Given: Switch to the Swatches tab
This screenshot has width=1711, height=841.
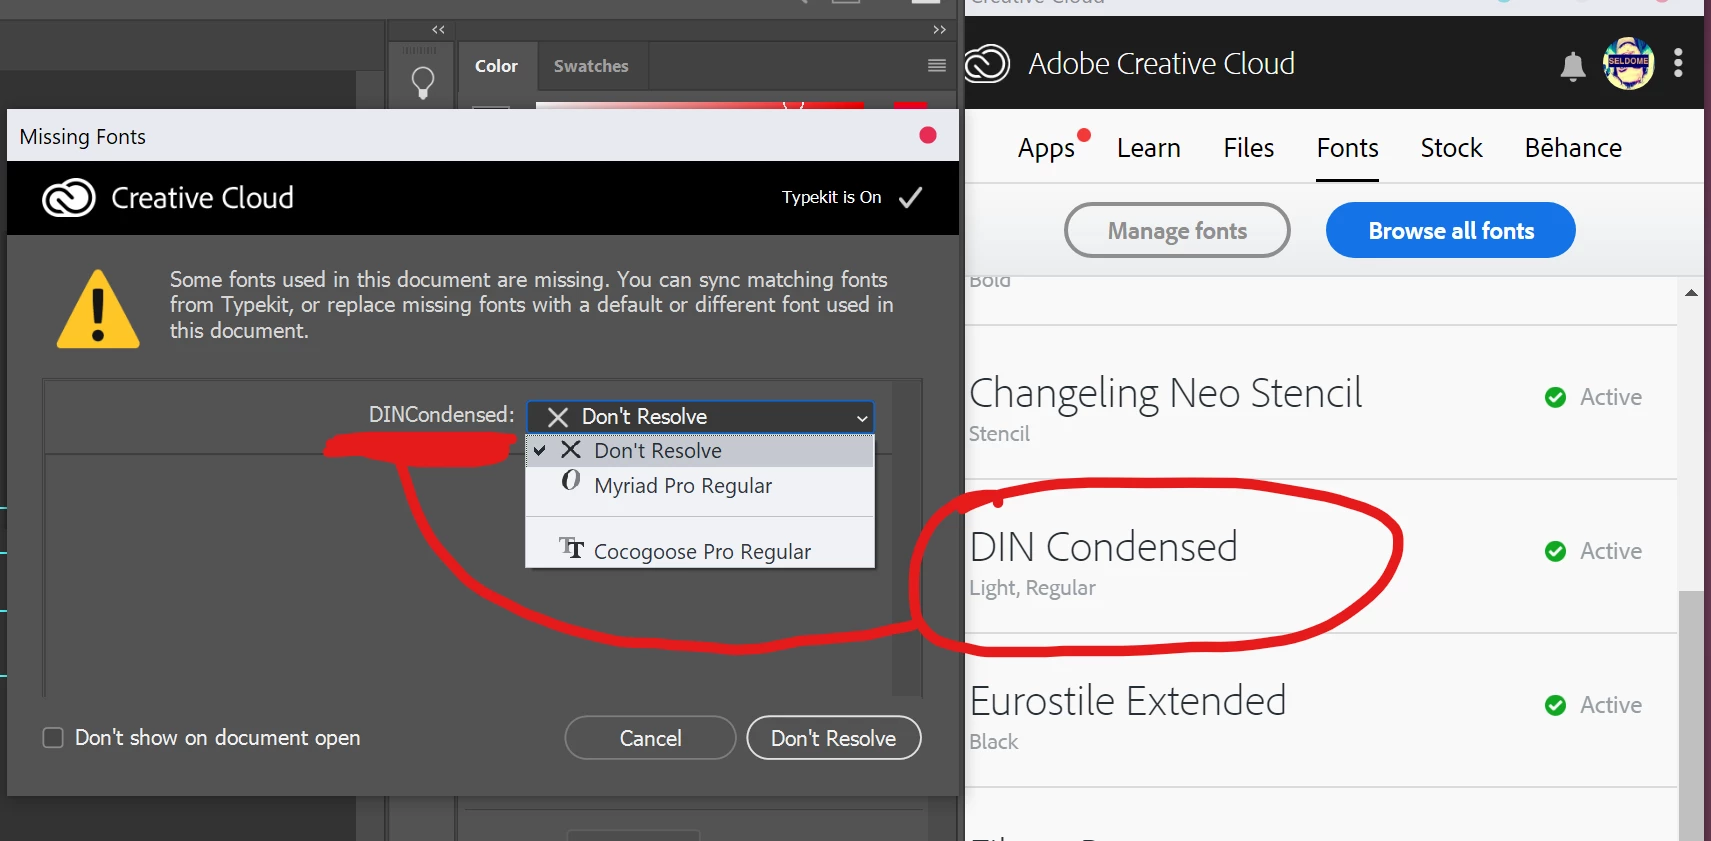Looking at the screenshot, I should (x=591, y=66).
